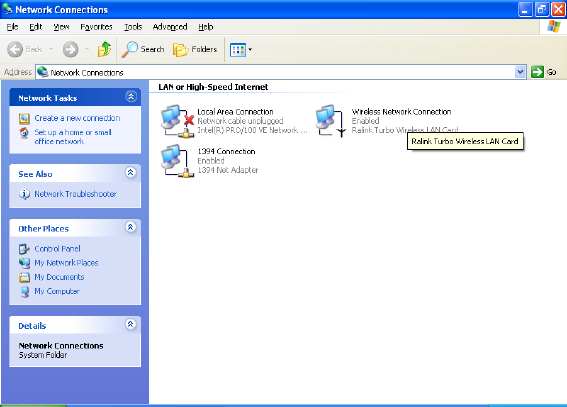This screenshot has height=407, width=567.
Task: Select the 1394 Connection icon
Action: [178, 161]
